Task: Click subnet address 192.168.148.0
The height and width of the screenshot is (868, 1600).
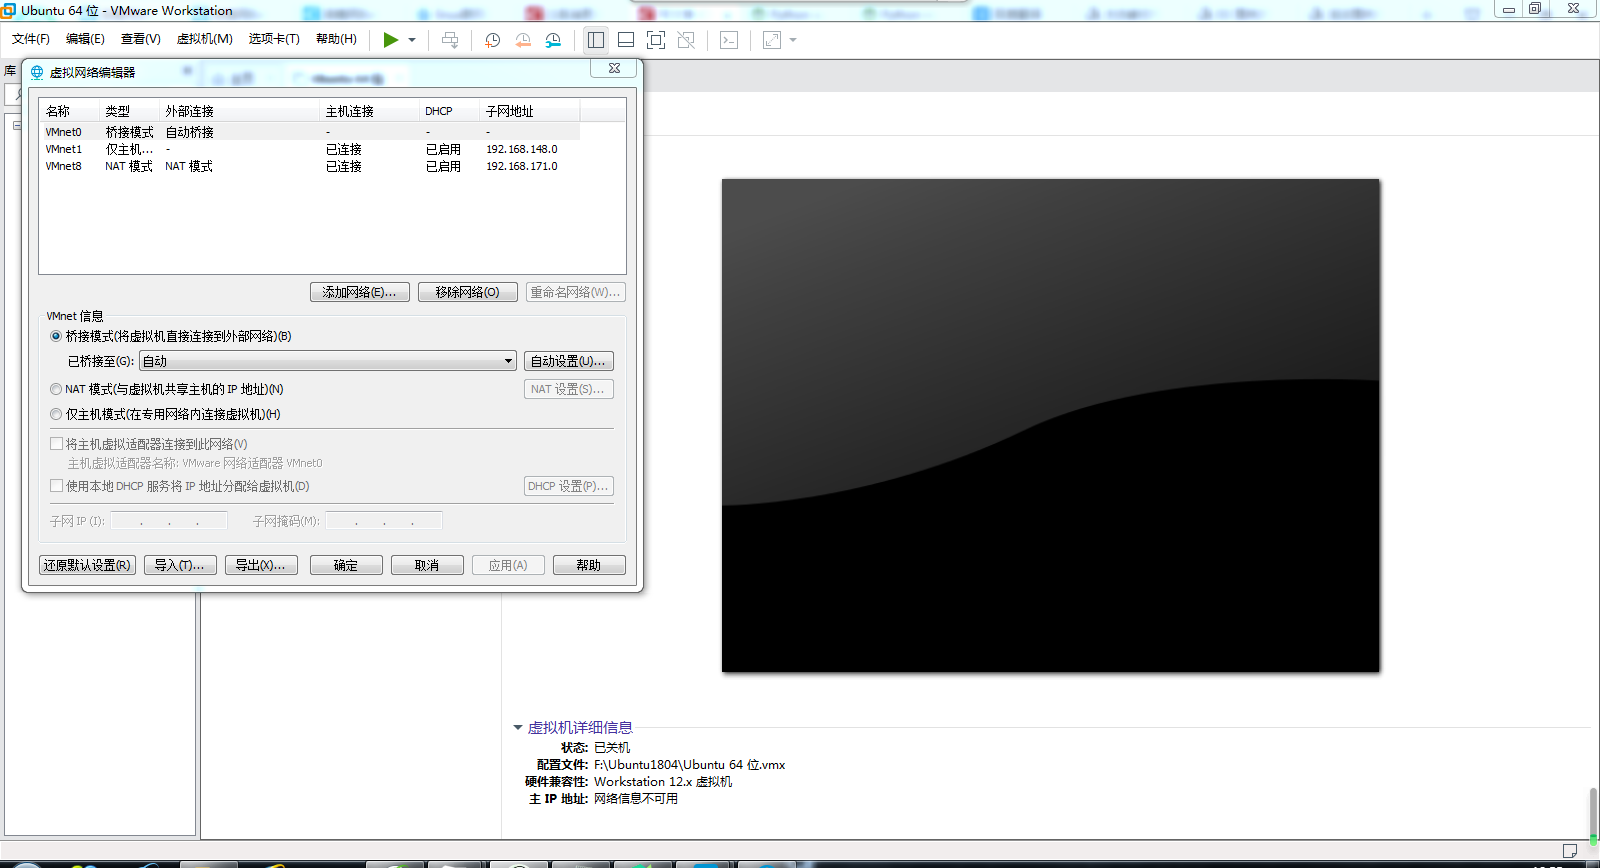Action: pyautogui.click(x=522, y=149)
